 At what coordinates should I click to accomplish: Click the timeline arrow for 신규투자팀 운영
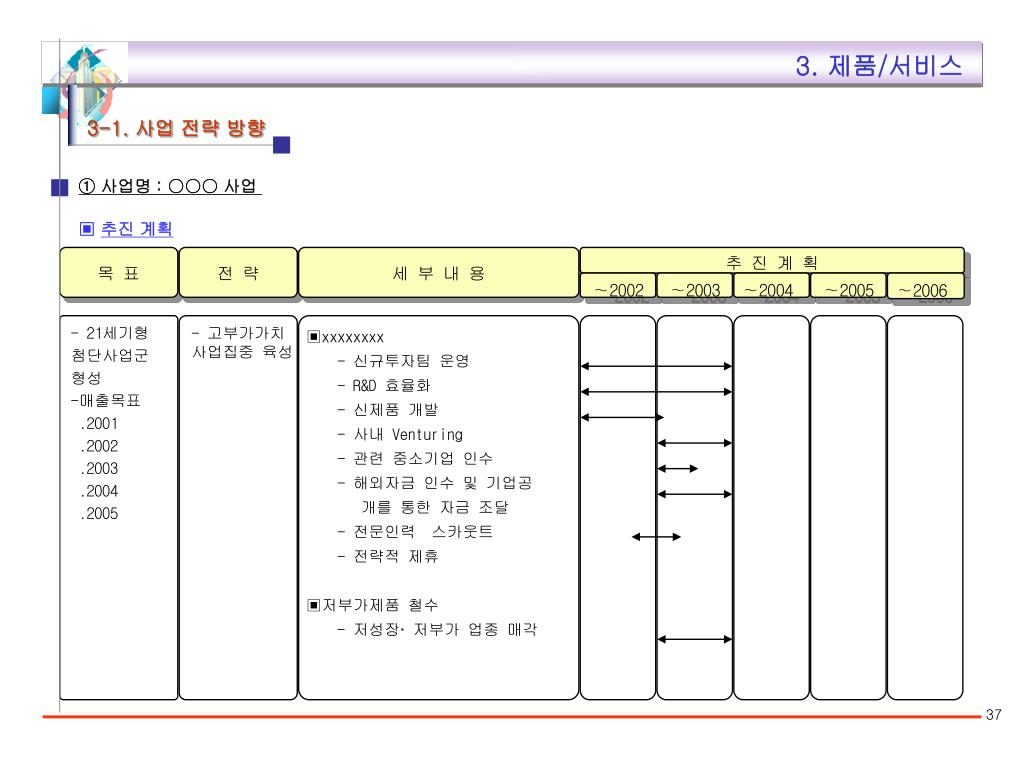[656, 366]
